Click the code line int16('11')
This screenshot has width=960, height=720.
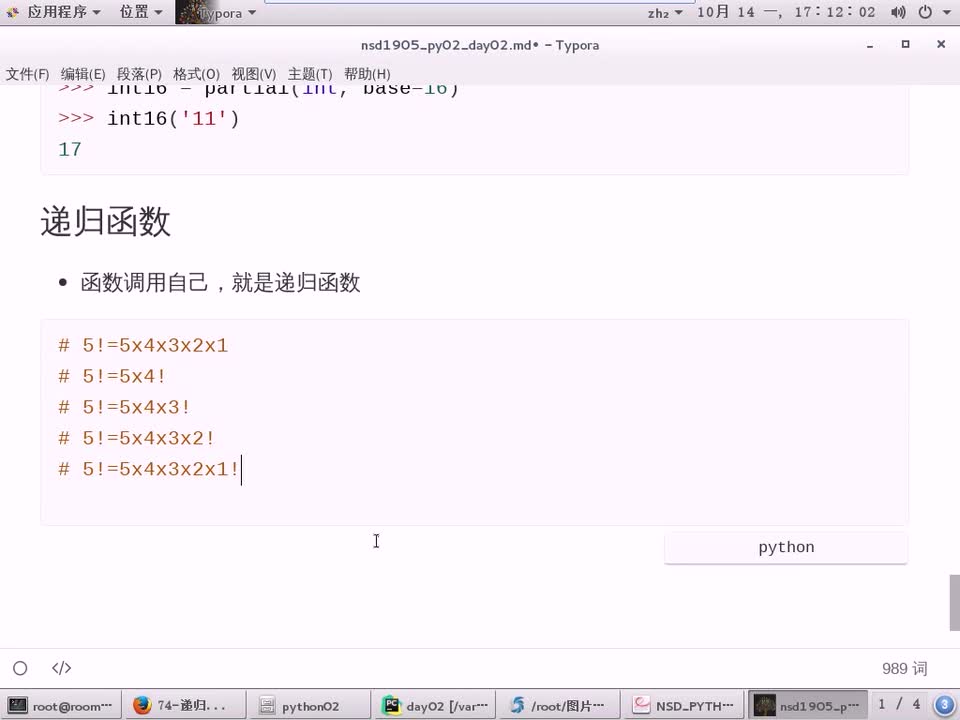149,119
